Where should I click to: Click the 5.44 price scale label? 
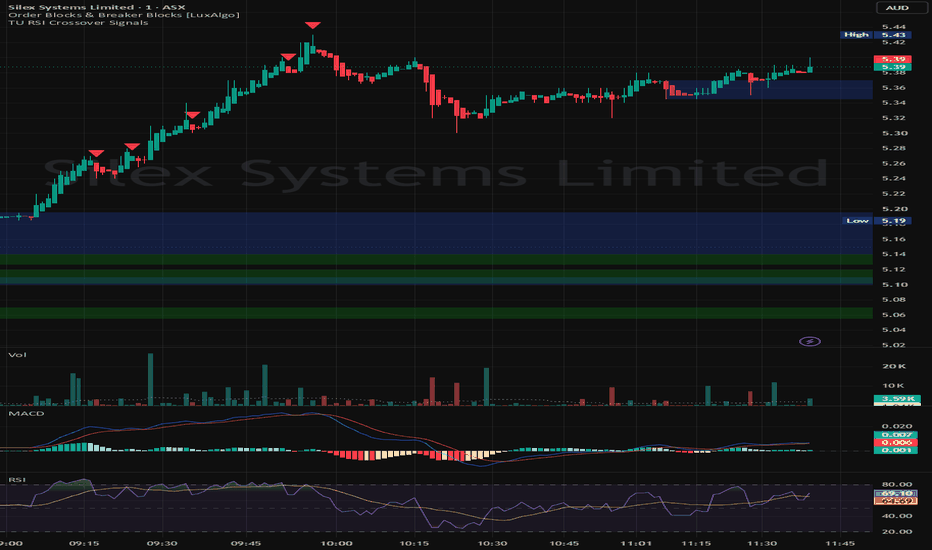point(894,27)
